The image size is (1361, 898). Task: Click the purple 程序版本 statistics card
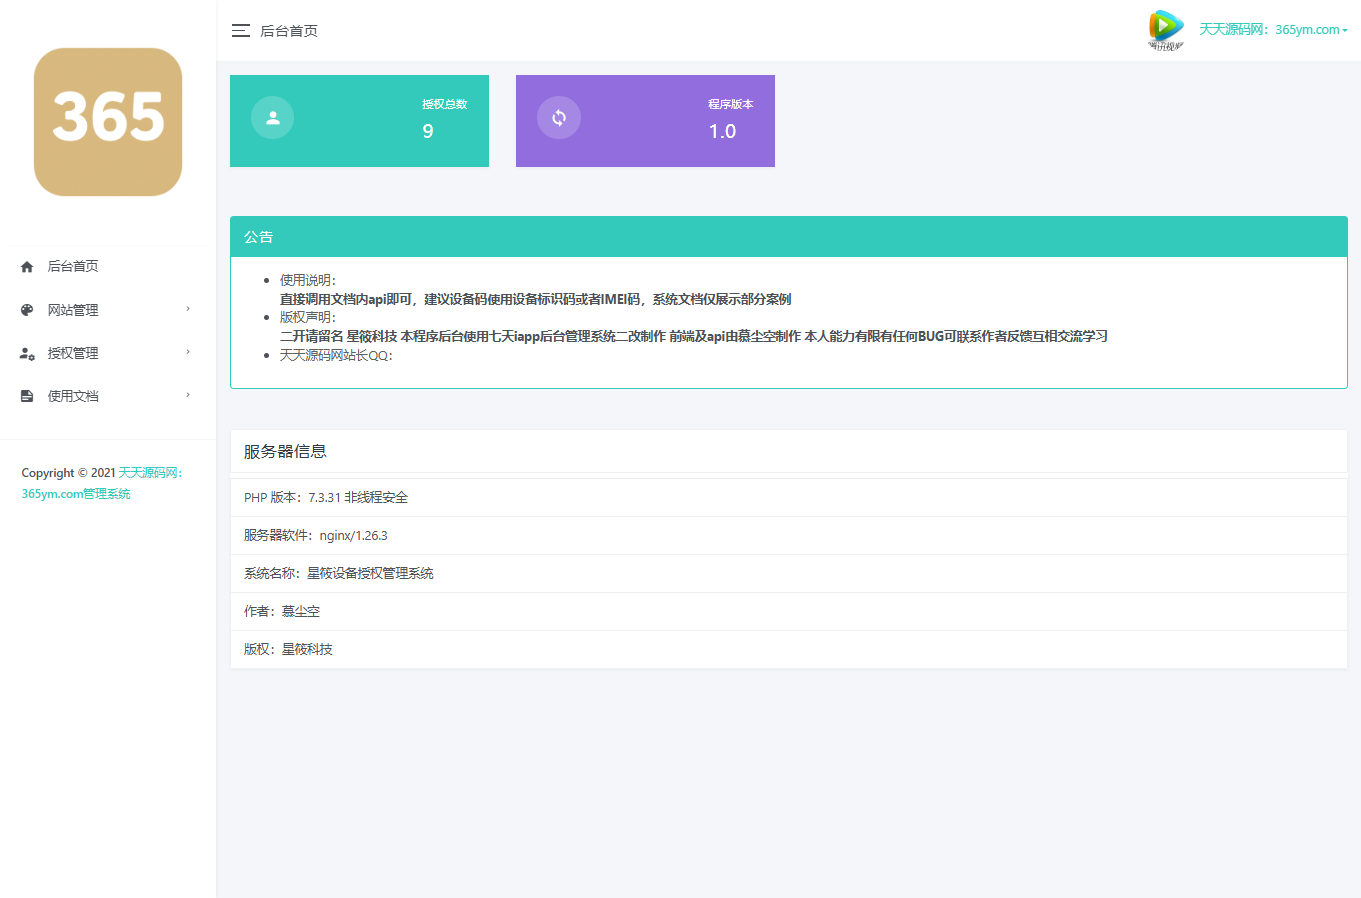pos(645,120)
